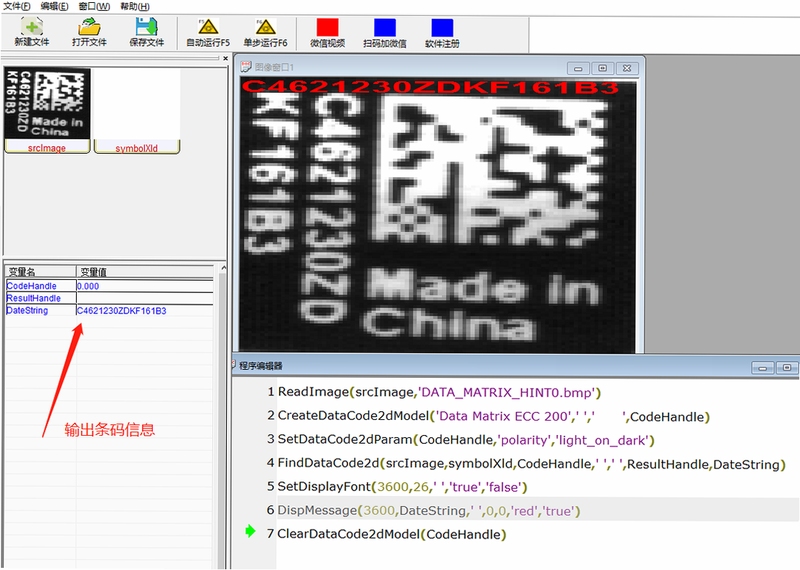
Task: Open the 编辑(E) menu
Action: (x=55, y=6)
